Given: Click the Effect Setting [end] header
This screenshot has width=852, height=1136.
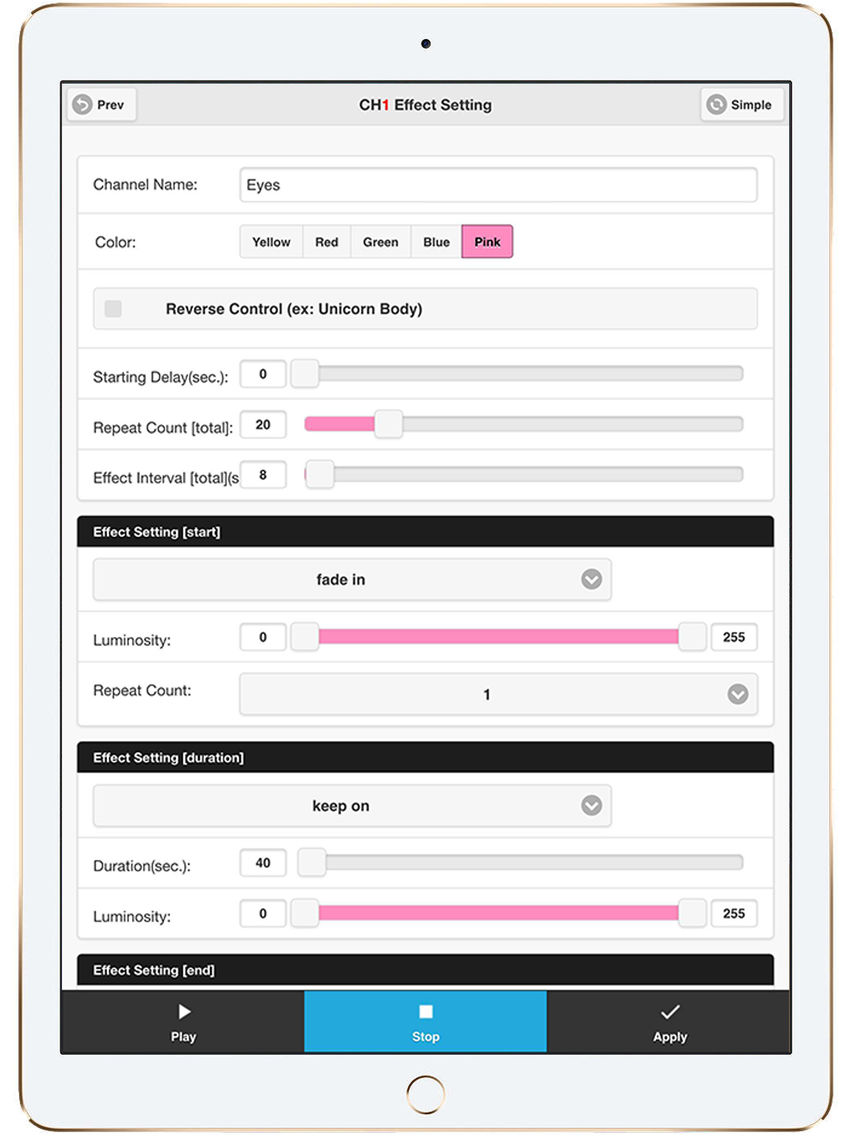Looking at the screenshot, I should click(425, 970).
